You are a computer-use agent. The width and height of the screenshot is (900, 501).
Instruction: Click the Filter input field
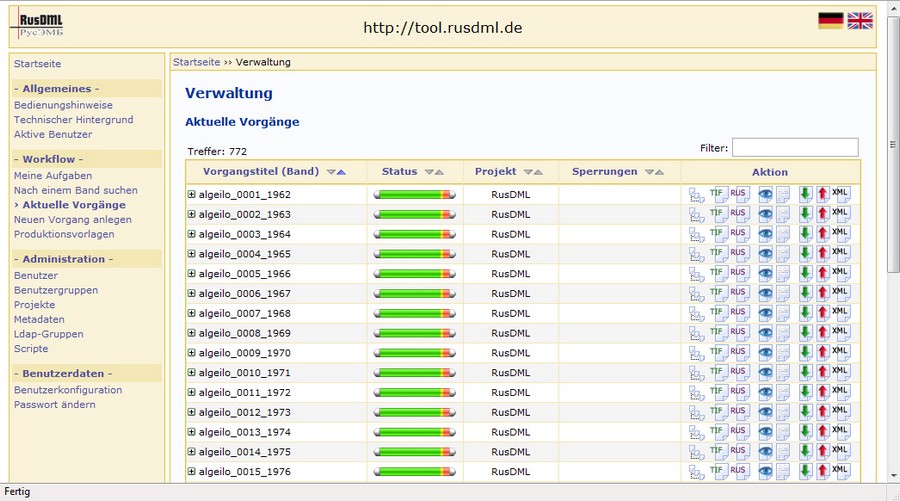(x=794, y=148)
